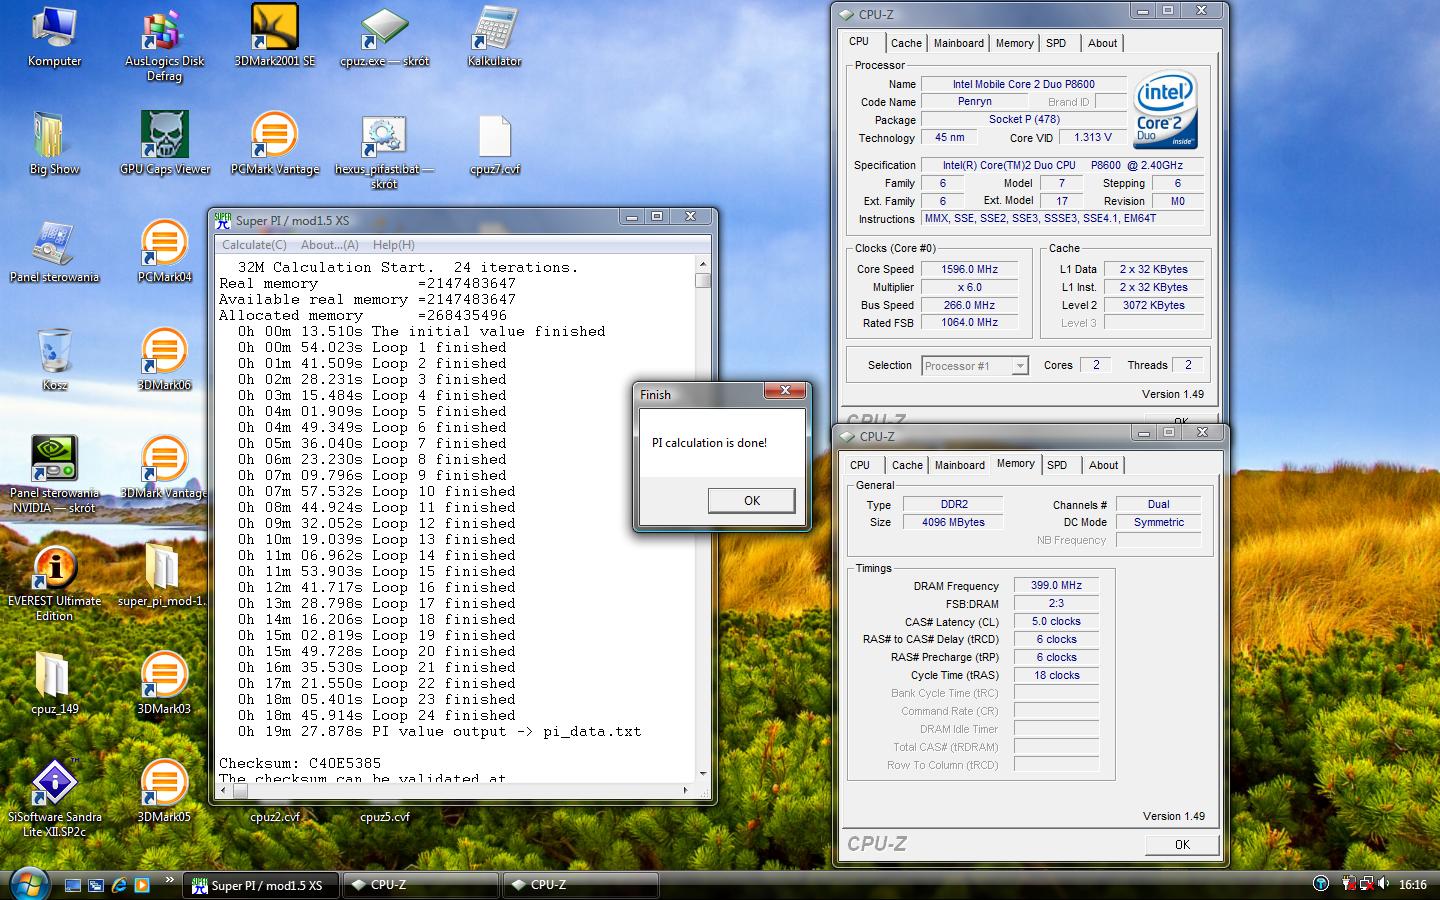Image resolution: width=1440 pixels, height=900 pixels.
Task: Open the cpuz_149 folder icon
Action: (54, 684)
